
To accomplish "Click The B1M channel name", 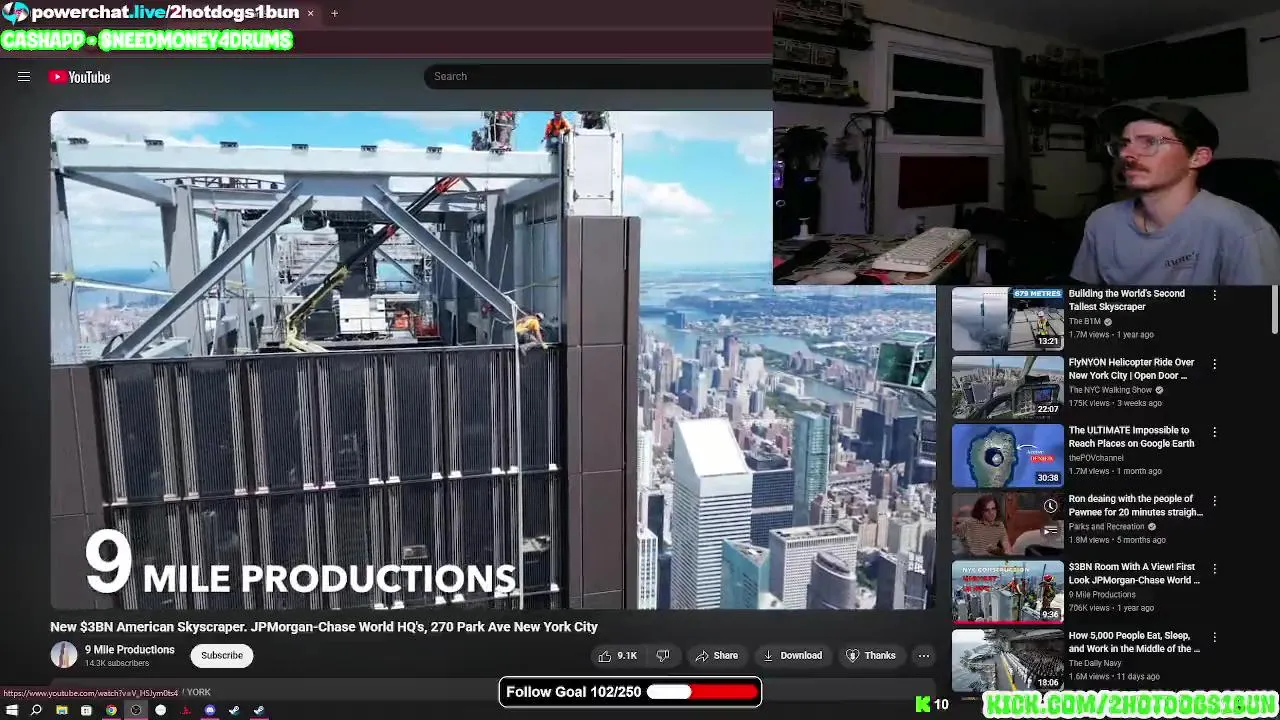I will [1084, 322].
